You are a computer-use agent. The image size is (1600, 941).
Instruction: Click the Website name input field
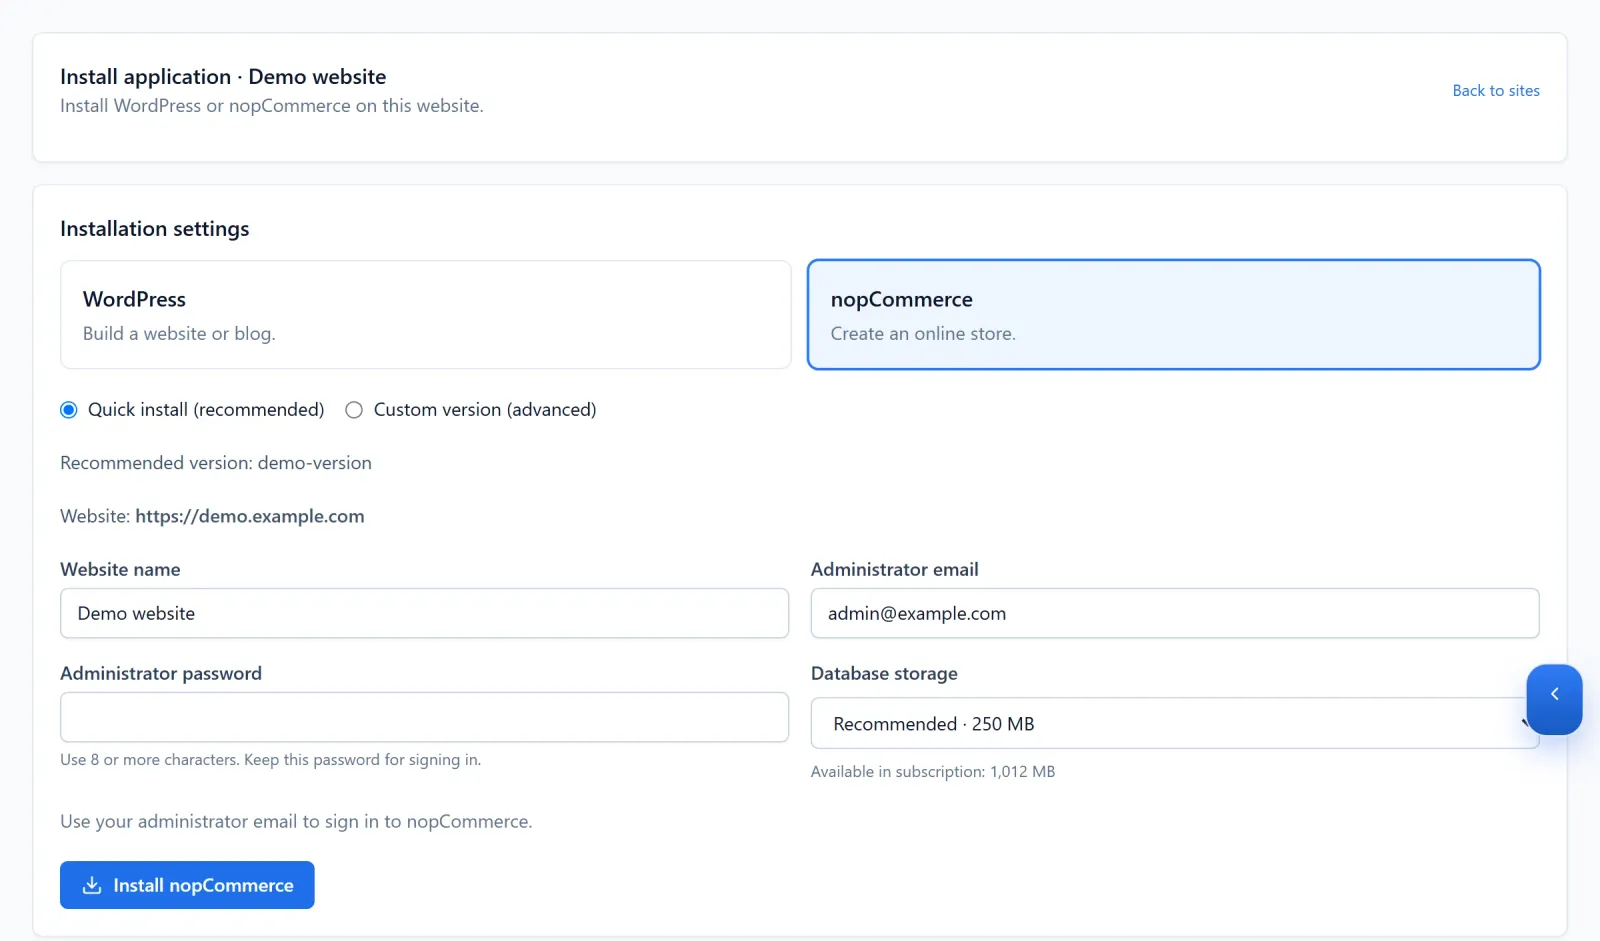tap(425, 613)
